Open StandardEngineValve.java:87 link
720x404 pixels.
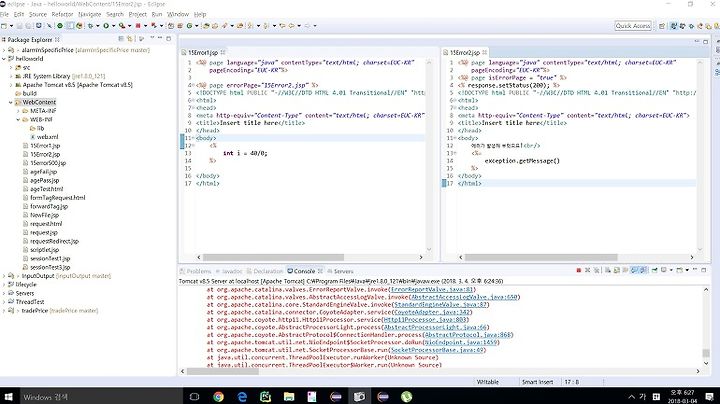pos(441,304)
